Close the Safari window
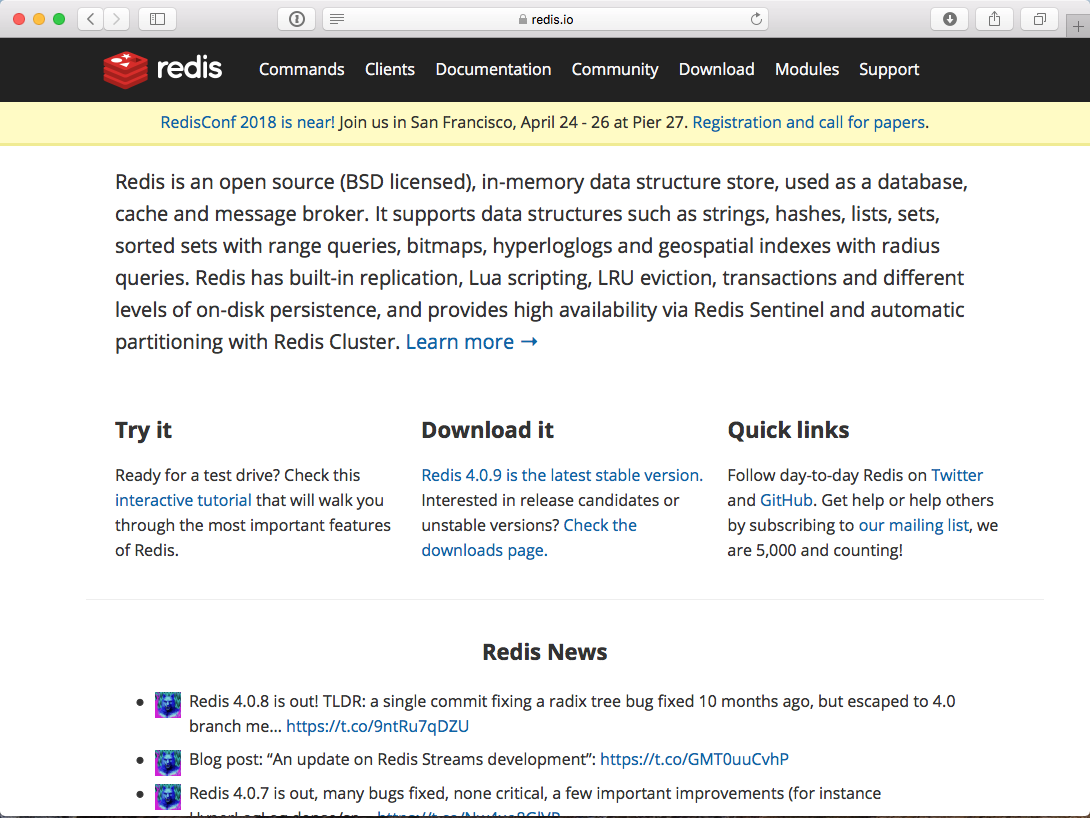The height and width of the screenshot is (818, 1090). click(x=19, y=19)
